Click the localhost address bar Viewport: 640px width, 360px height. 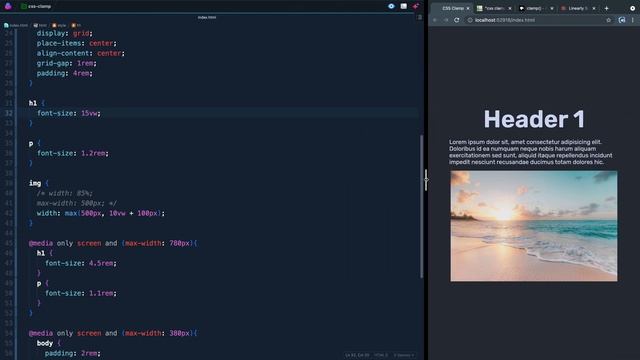click(x=539, y=20)
